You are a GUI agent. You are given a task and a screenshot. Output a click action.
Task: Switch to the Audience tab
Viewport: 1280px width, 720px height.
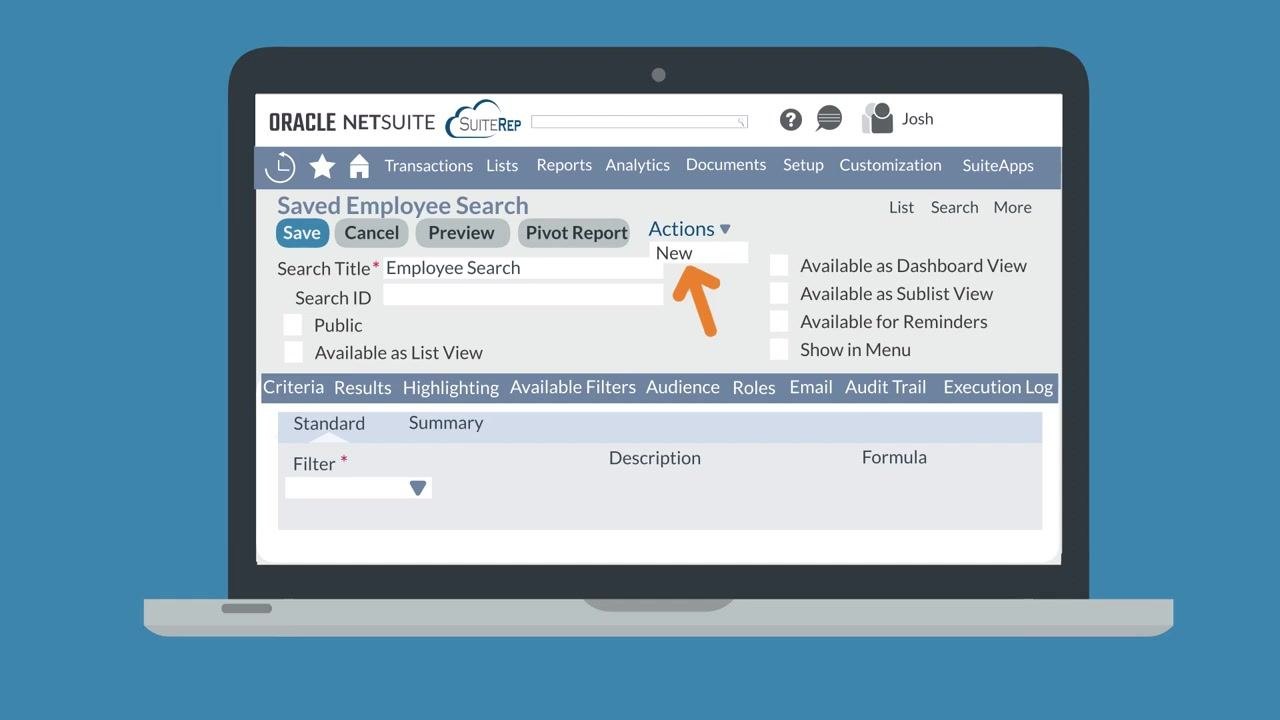tap(682, 387)
